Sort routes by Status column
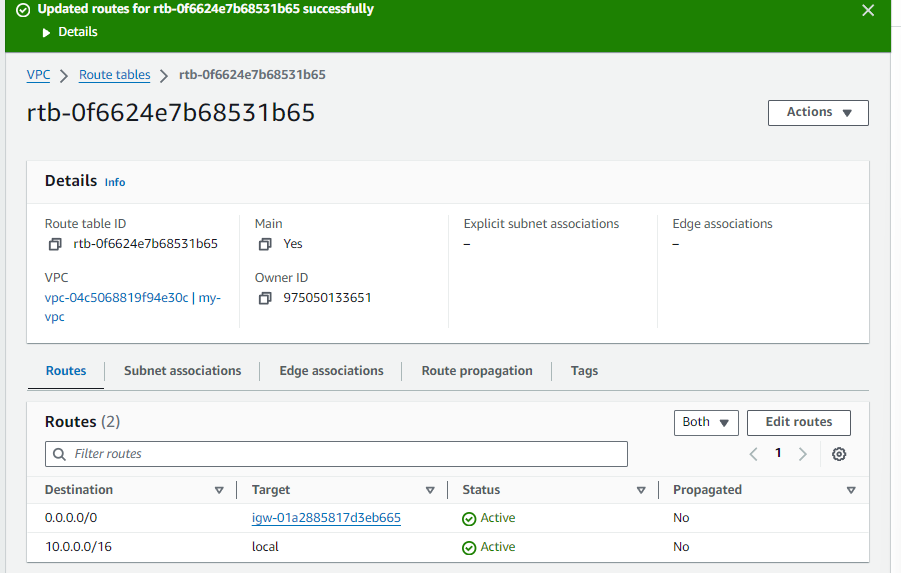The height and width of the screenshot is (573, 901). (x=641, y=490)
